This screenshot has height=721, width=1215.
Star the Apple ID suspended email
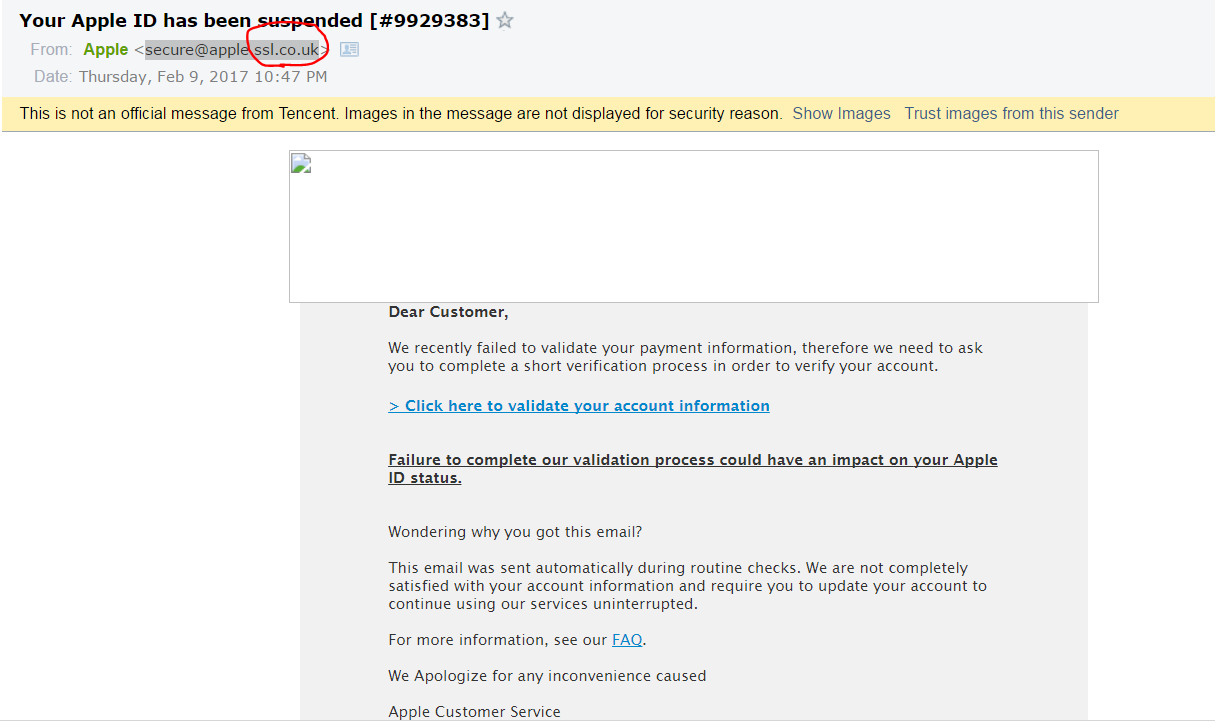click(x=505, y=20)
